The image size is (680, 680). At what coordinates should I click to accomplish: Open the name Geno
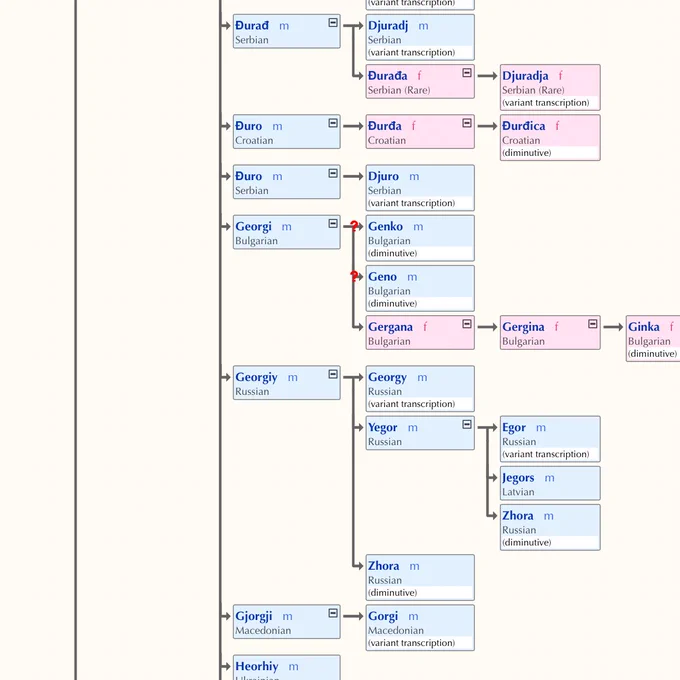tap(382, 277)
